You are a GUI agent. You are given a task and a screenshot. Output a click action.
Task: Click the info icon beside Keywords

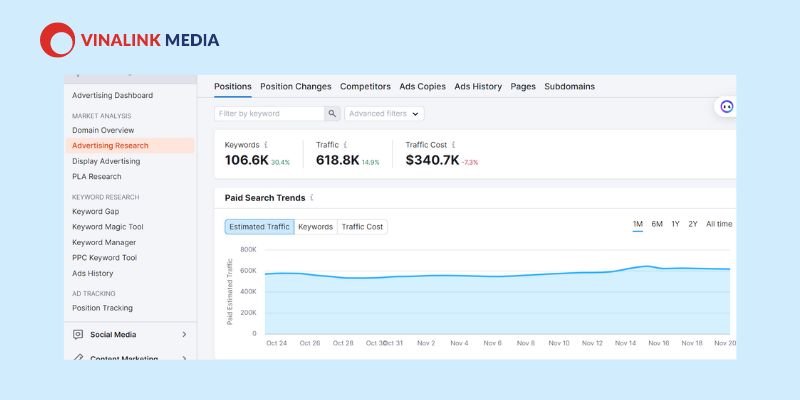point(266,145)
